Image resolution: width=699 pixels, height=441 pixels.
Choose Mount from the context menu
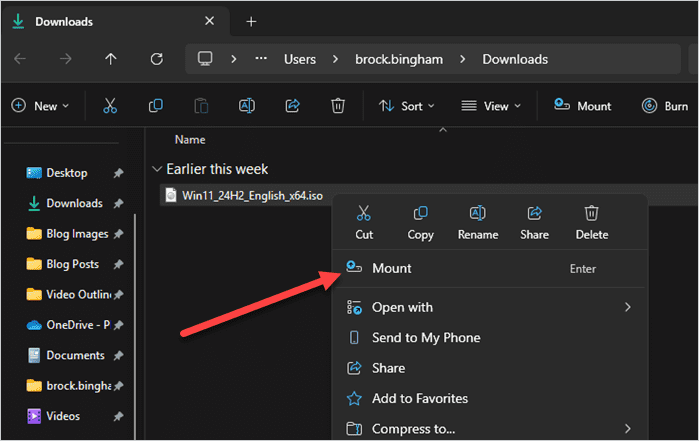point(489,268)
